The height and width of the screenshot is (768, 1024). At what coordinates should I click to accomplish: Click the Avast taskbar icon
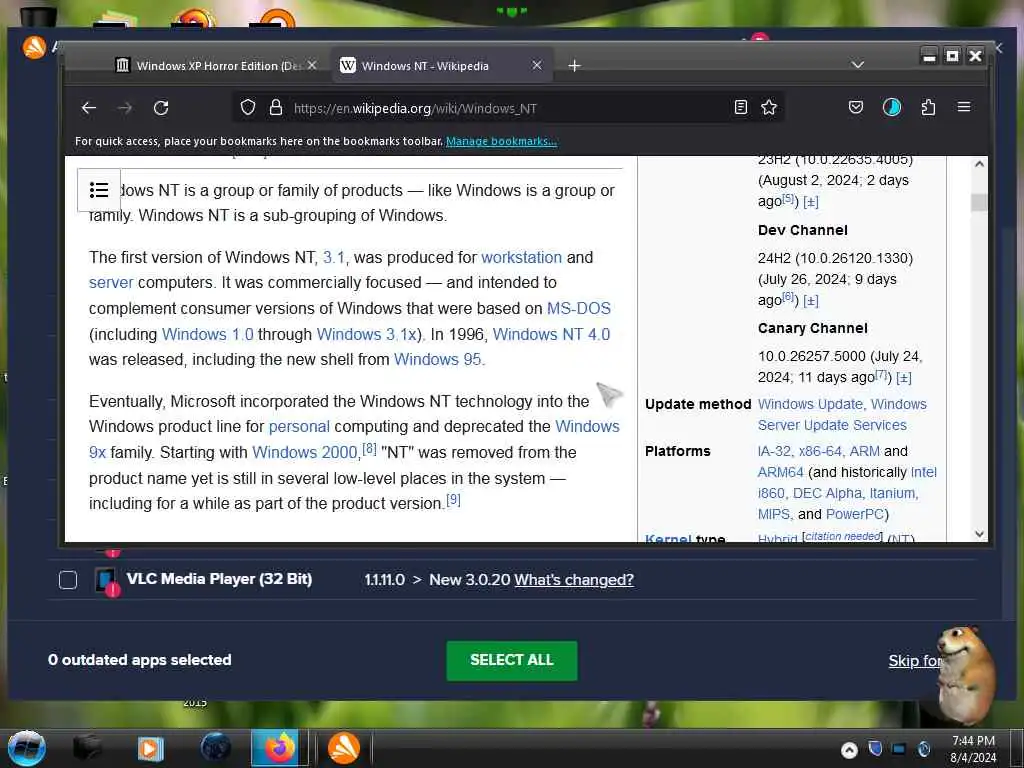(344, 748)
